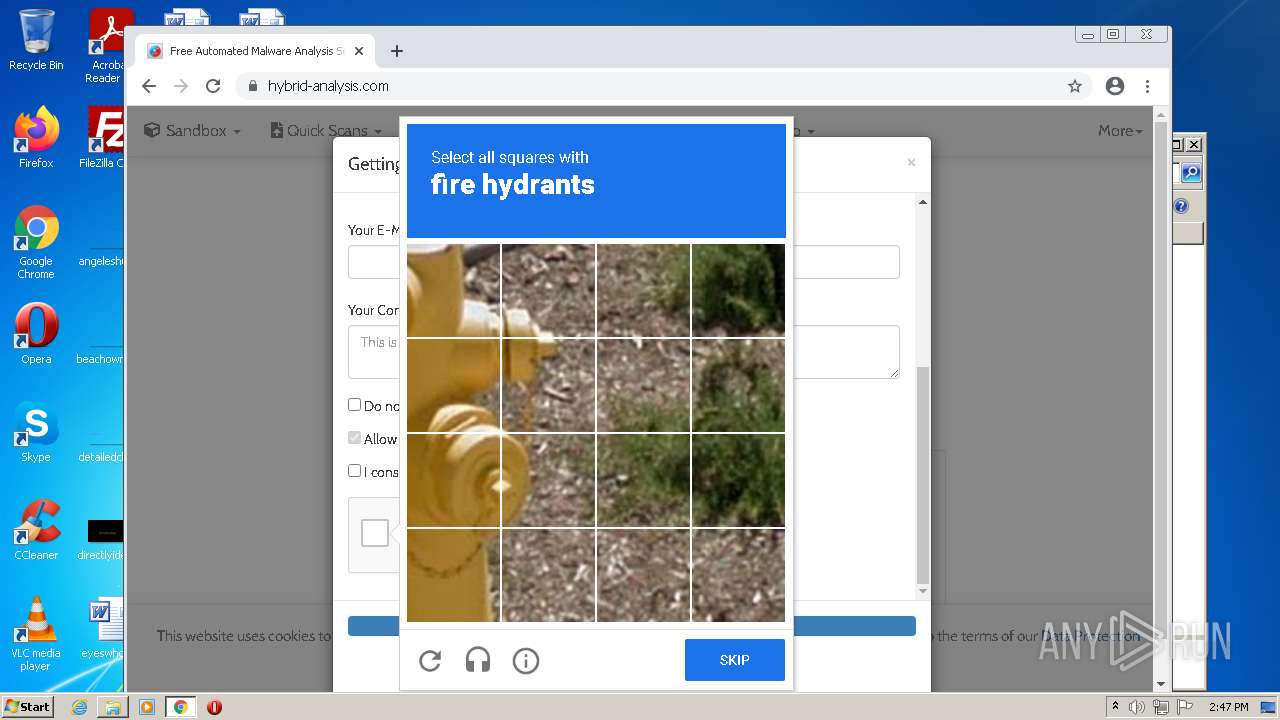This screenshot has width=1280, height=720.
Task: Click the Your Comment text area
Action: [x=624, y=352]
